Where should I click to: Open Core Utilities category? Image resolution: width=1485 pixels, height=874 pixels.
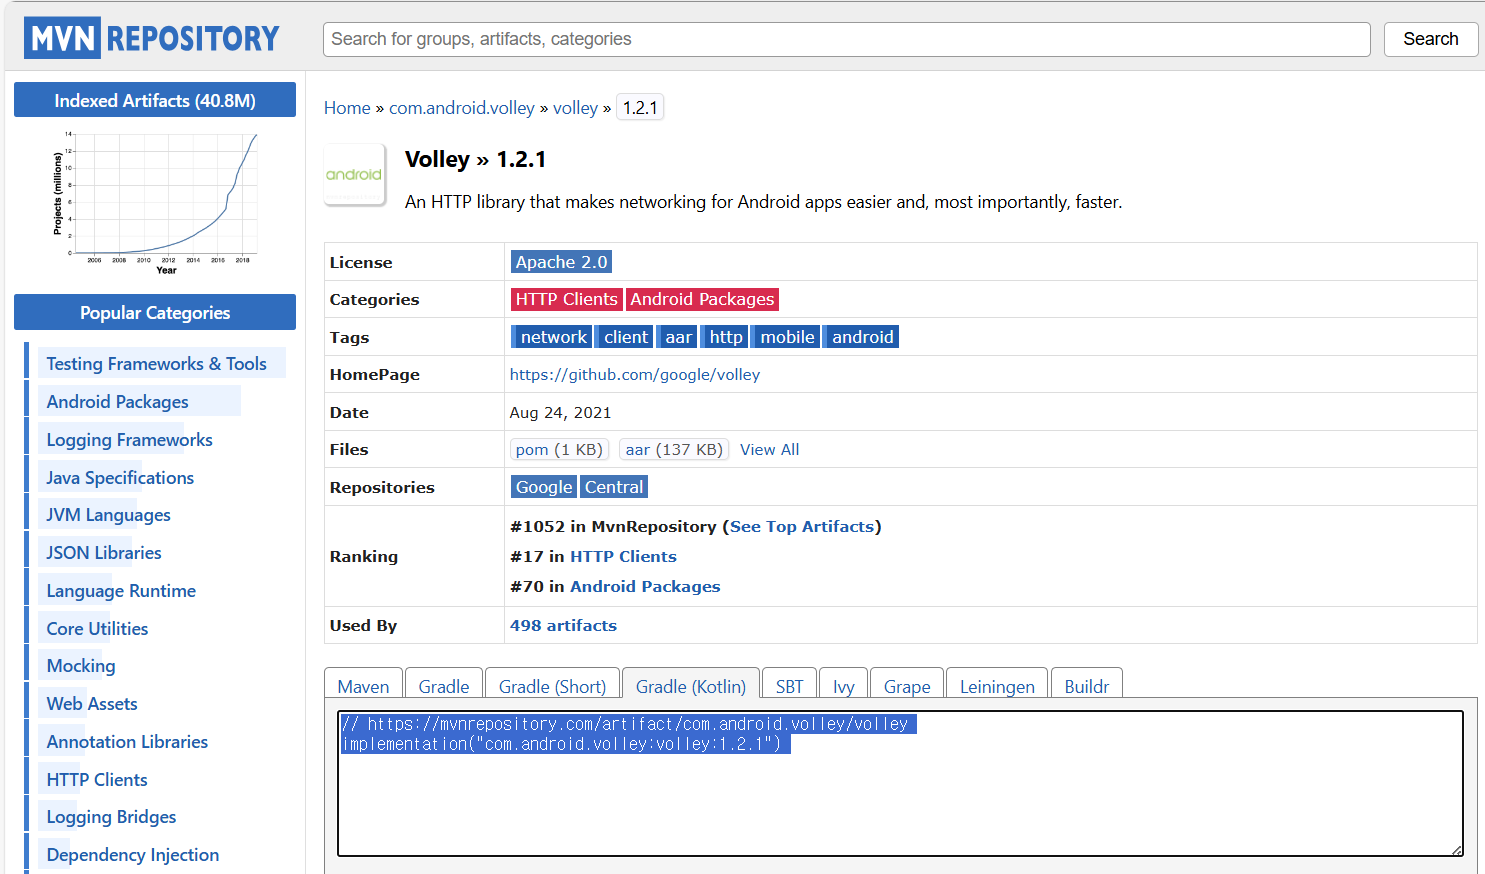click(x=97, y=629)
